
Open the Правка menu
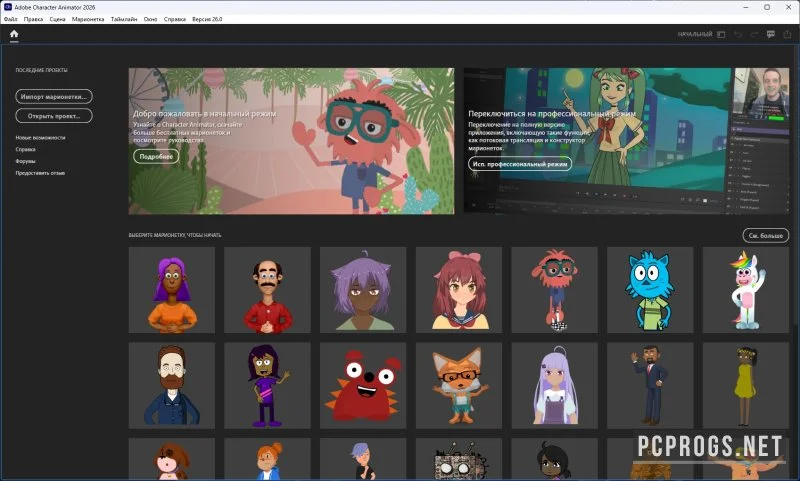[x=33, y=19]
